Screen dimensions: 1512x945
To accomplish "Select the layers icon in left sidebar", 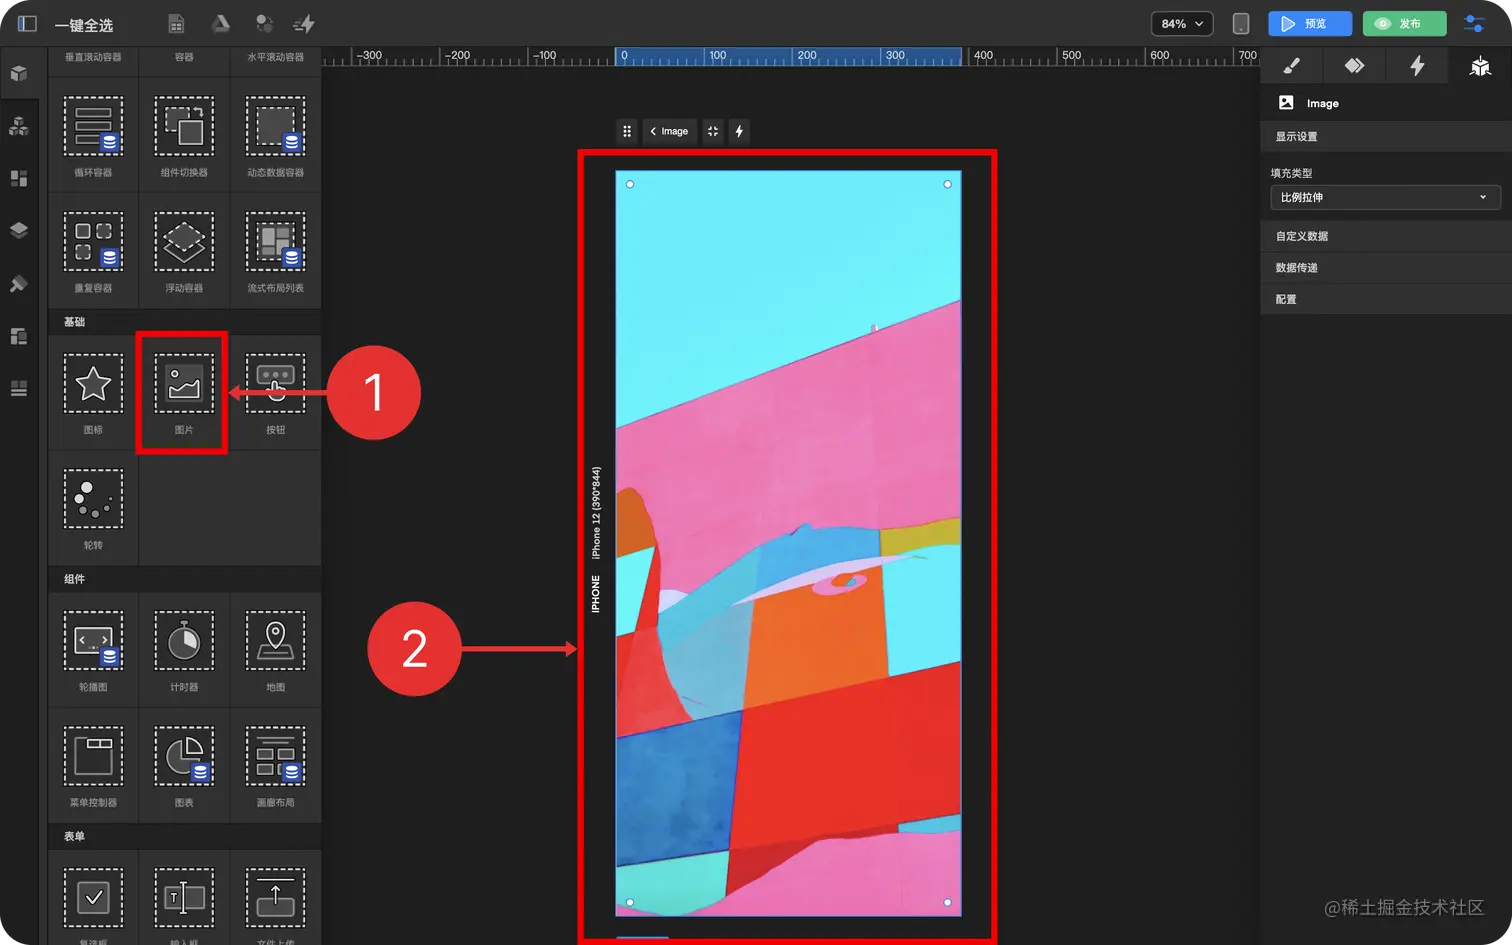I will coord(19,230).
